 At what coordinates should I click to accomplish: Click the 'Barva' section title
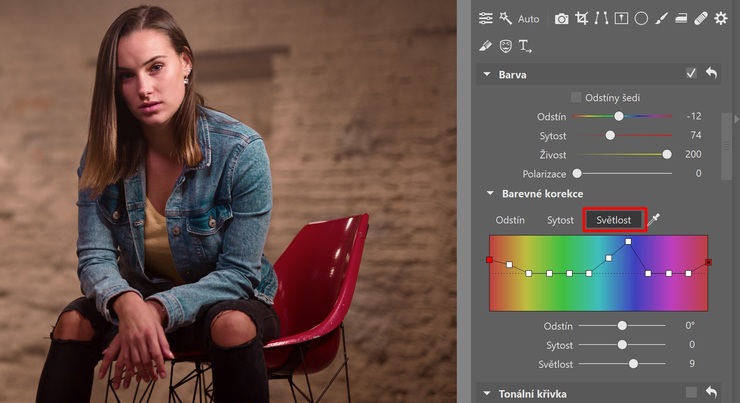pos(513,75)
